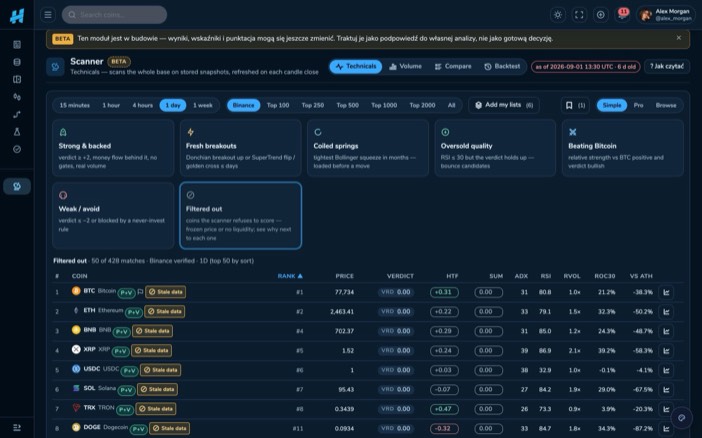Select the All universe filter
702x438 pixels.
452,105
